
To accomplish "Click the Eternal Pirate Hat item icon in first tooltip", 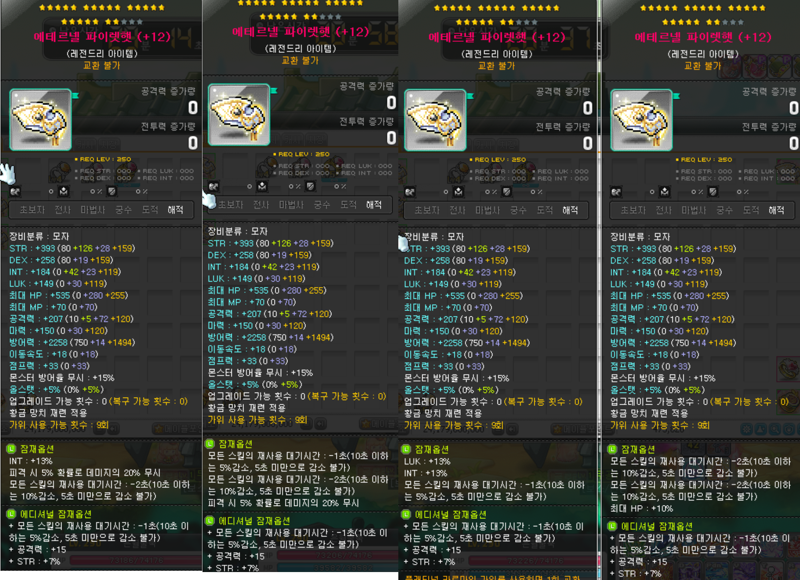I will pyautogui.click(x=41, y=120).
